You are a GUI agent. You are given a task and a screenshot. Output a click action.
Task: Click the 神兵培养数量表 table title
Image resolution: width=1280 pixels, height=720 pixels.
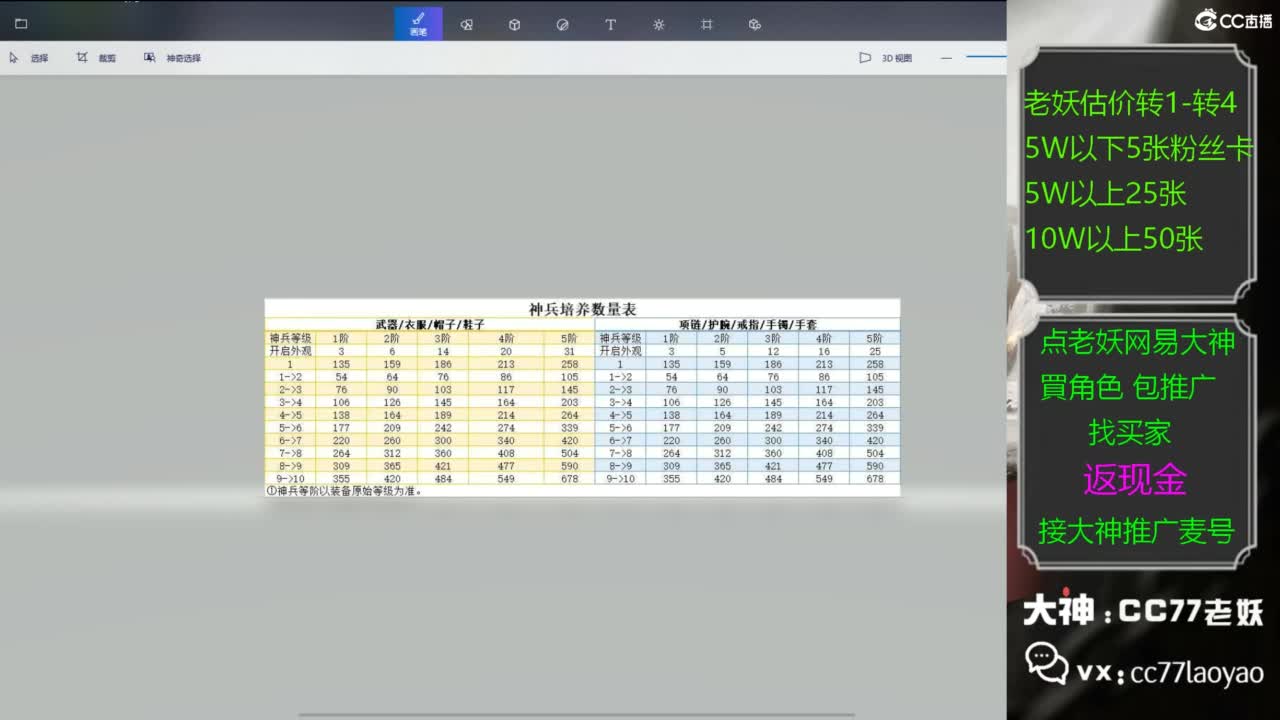(x=582, y=309)
